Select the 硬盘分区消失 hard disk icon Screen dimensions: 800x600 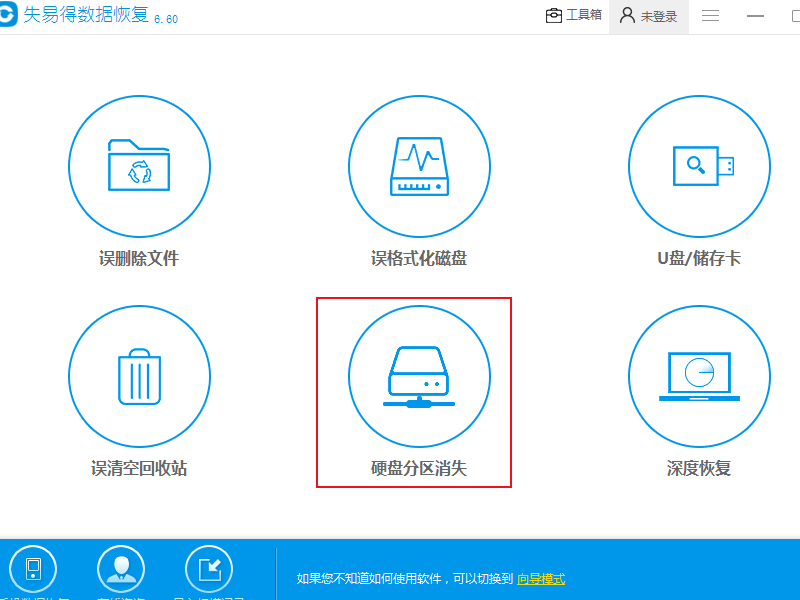tap(419, 377)
